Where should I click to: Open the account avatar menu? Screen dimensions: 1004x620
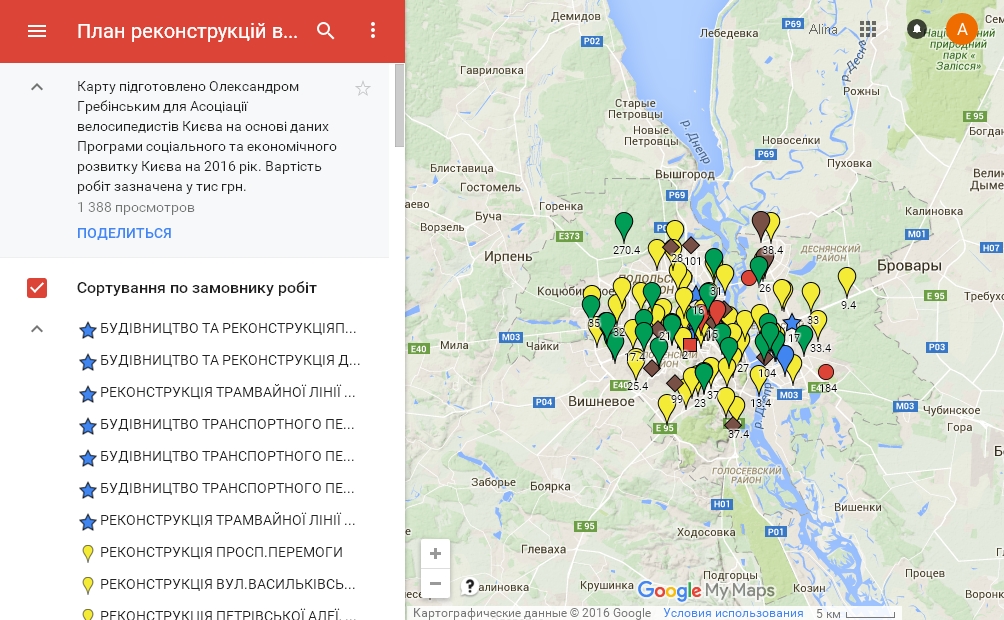[962, 29]
